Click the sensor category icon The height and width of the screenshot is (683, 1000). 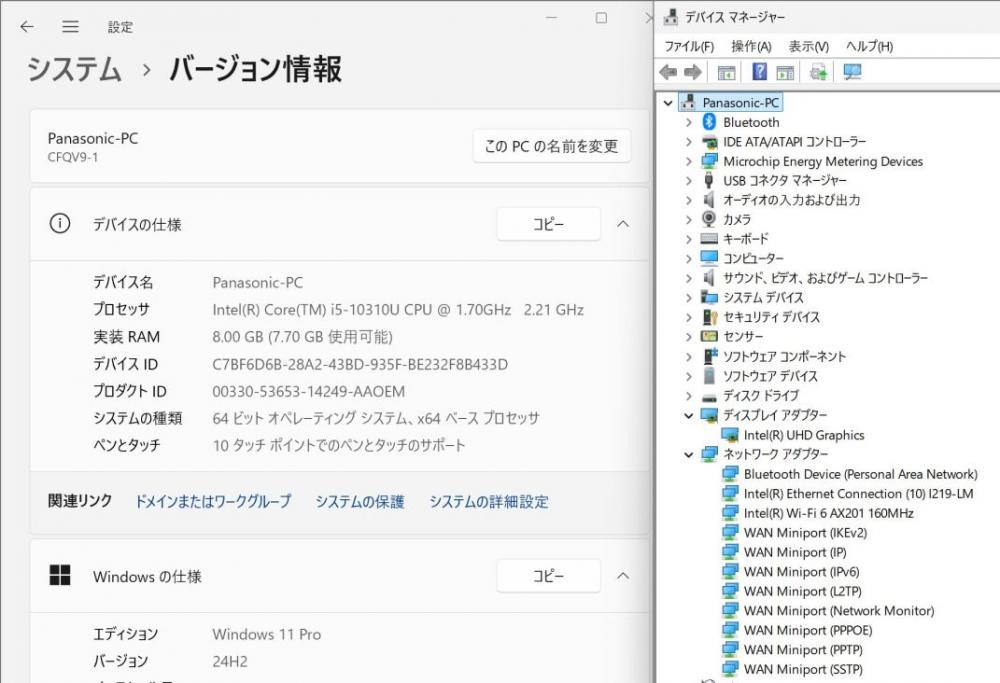pyautogui.click(x=709, y=336)
